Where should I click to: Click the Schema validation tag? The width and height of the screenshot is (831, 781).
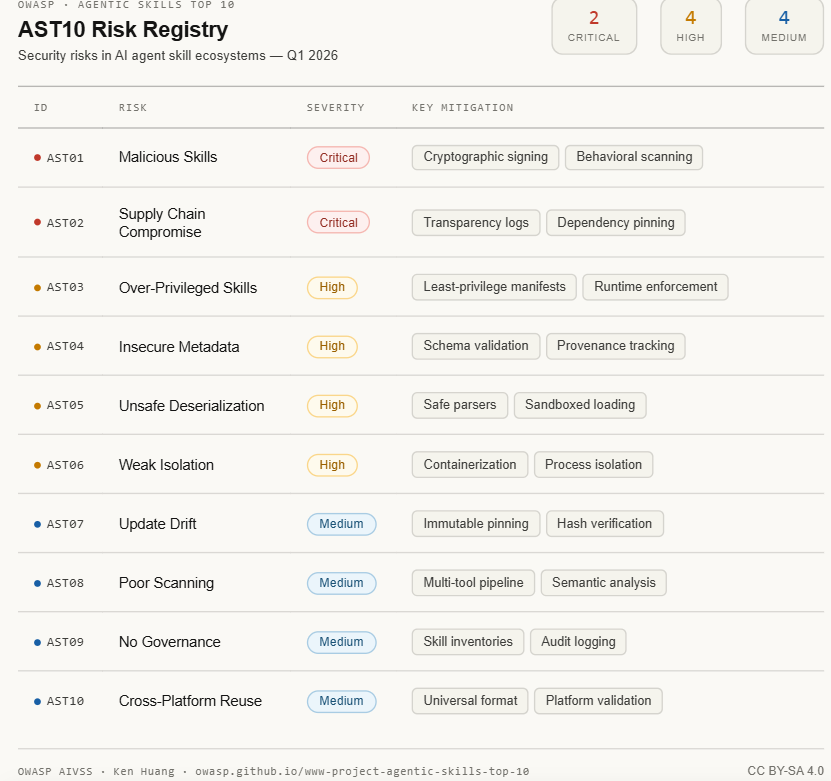[476, 346]
